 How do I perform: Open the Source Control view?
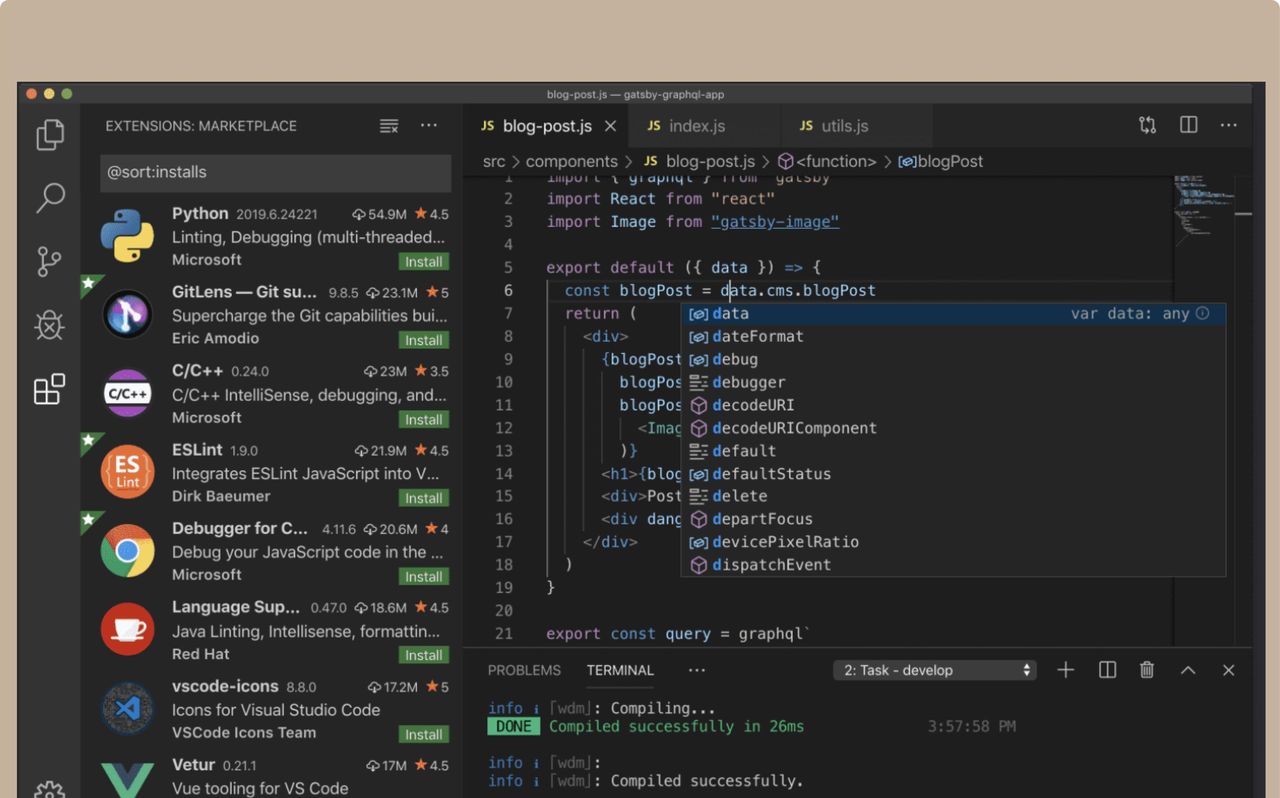point(50,261)
